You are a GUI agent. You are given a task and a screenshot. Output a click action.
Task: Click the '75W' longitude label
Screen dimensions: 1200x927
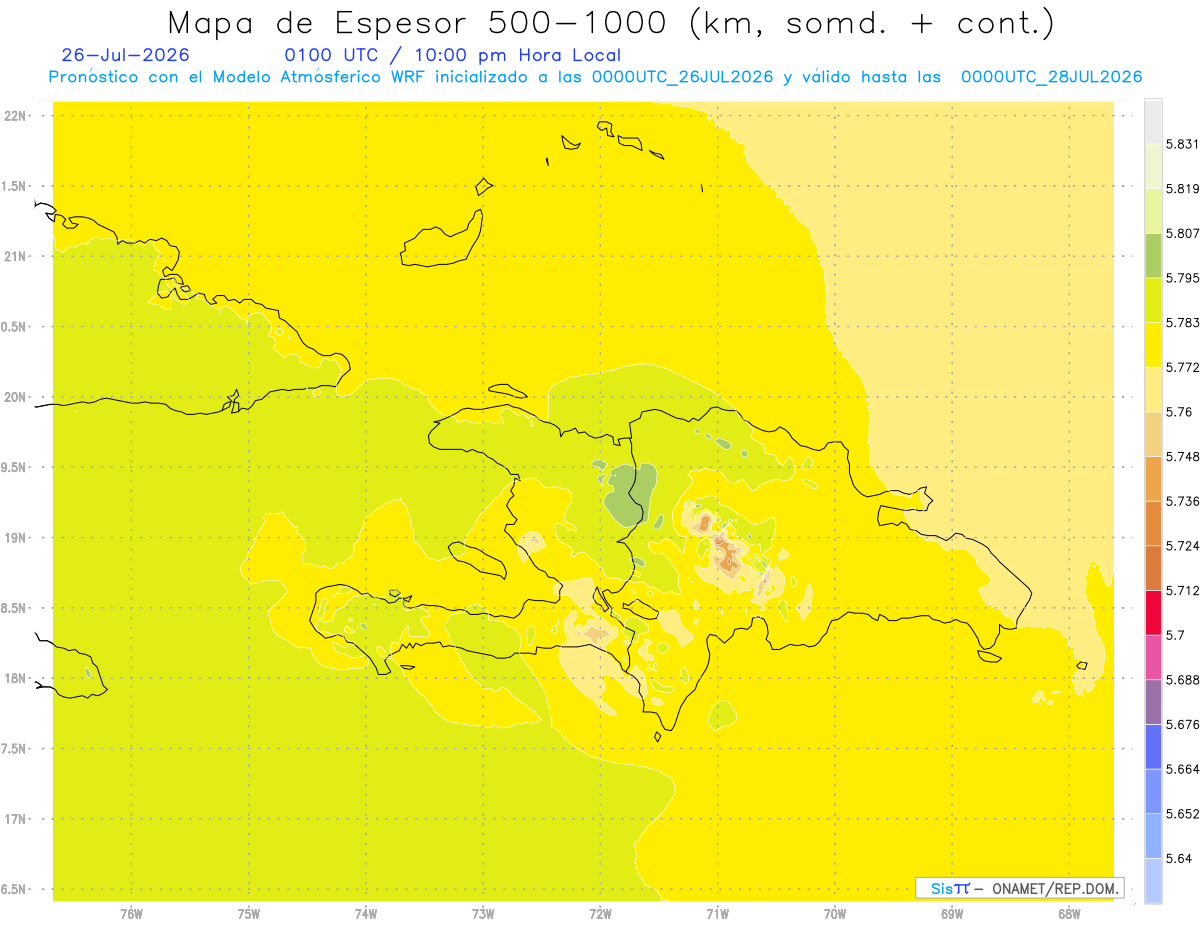pos(249,914)
